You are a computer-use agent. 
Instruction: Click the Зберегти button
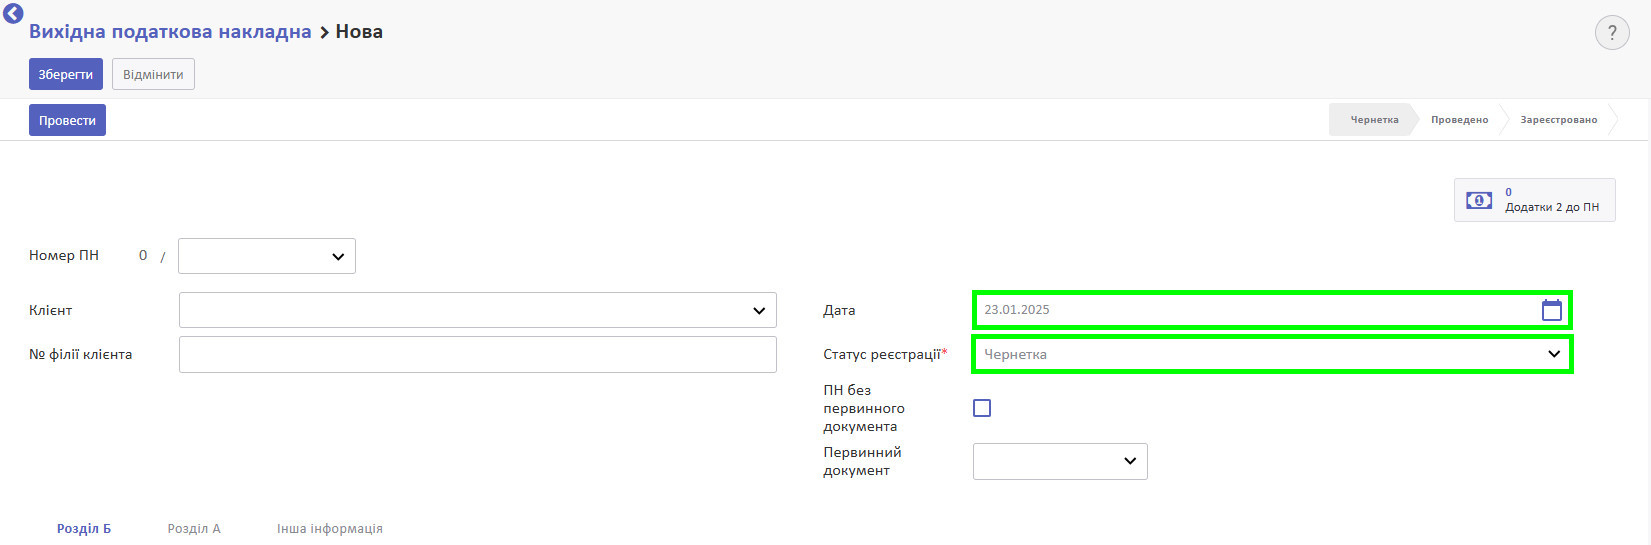(66, 74)
